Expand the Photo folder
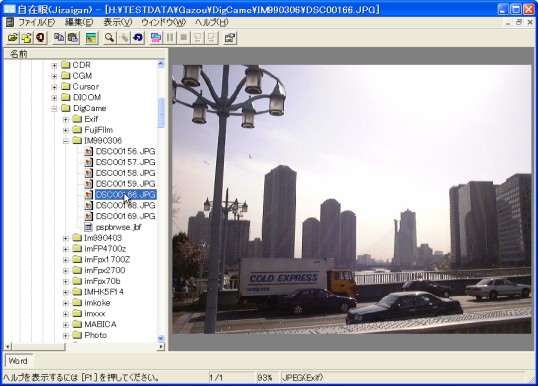 [x=66, y=335]
